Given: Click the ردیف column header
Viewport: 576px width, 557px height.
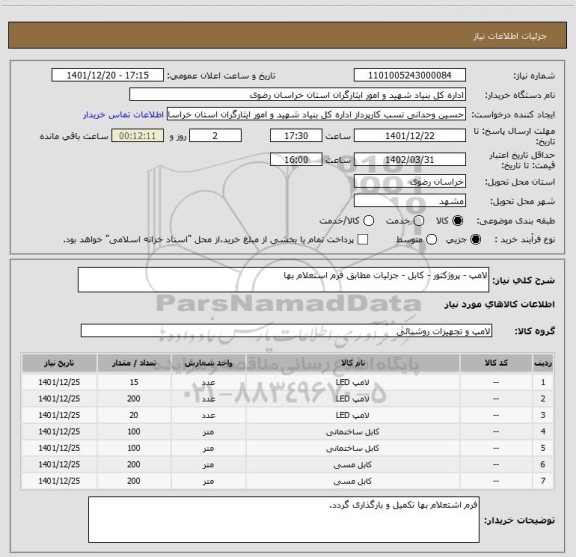Looking at the screenshot, I should [543, 363].
